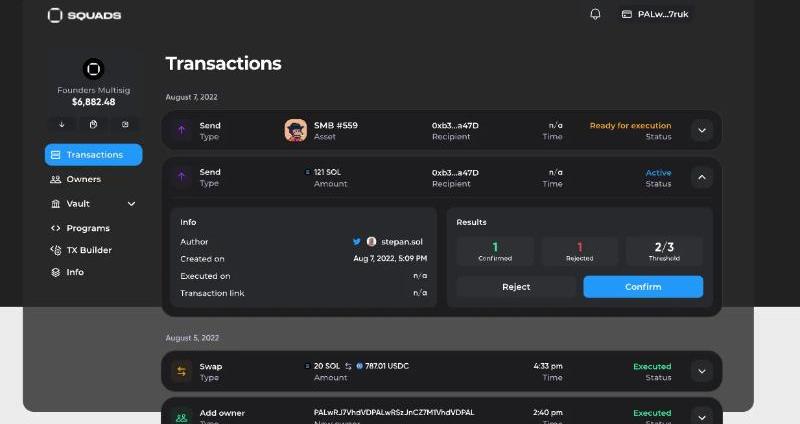Click the purple send arrow on SMB #559 row
This screenshot has height=424, width=800.
pyautogui.click(x=181, y=131)
